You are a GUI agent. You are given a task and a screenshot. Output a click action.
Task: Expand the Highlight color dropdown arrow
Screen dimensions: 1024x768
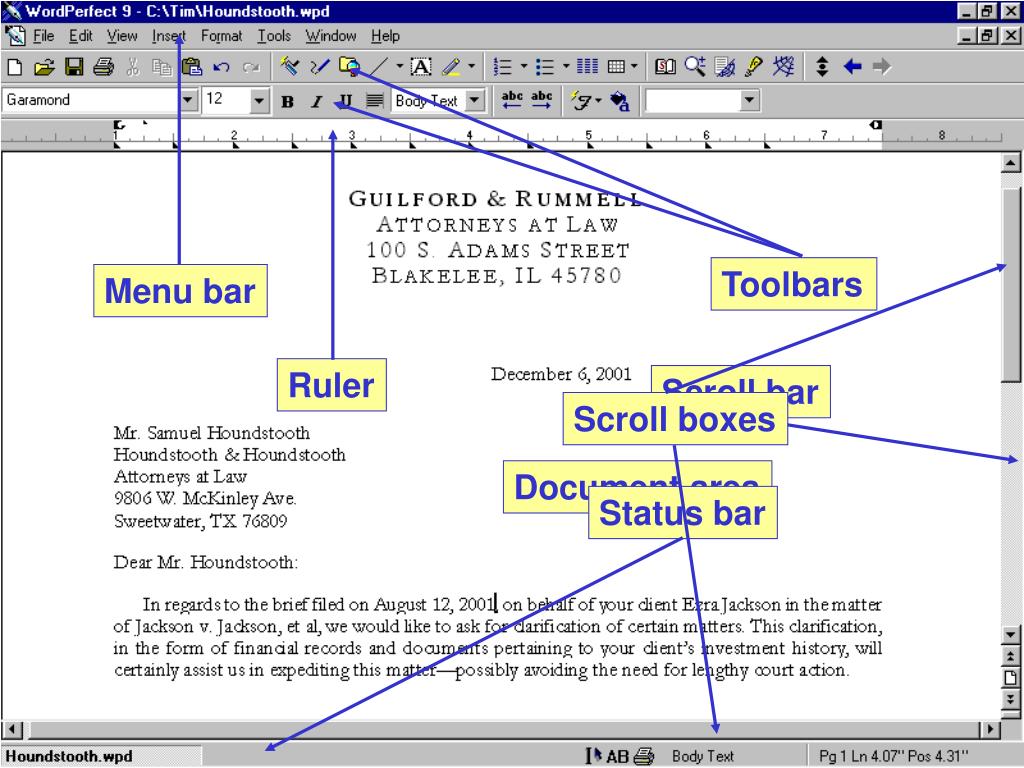point(471,67)
